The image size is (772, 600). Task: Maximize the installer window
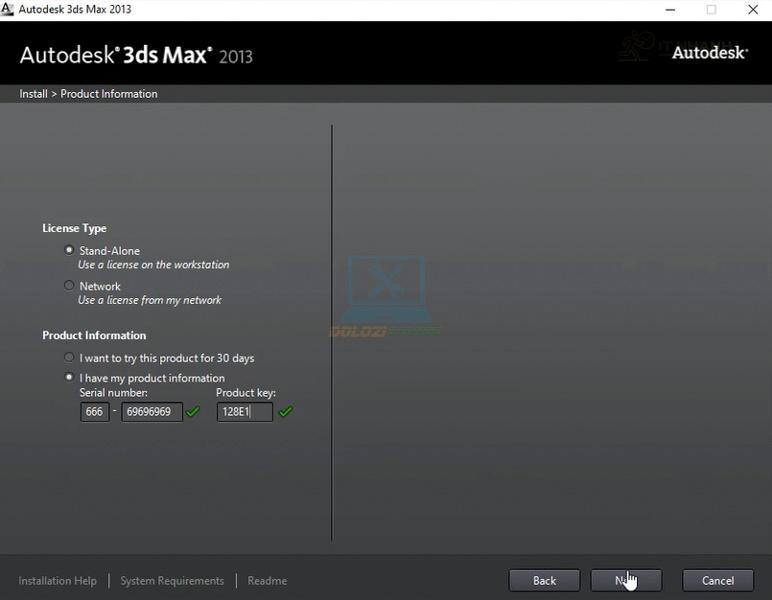[x=711, y=9]
